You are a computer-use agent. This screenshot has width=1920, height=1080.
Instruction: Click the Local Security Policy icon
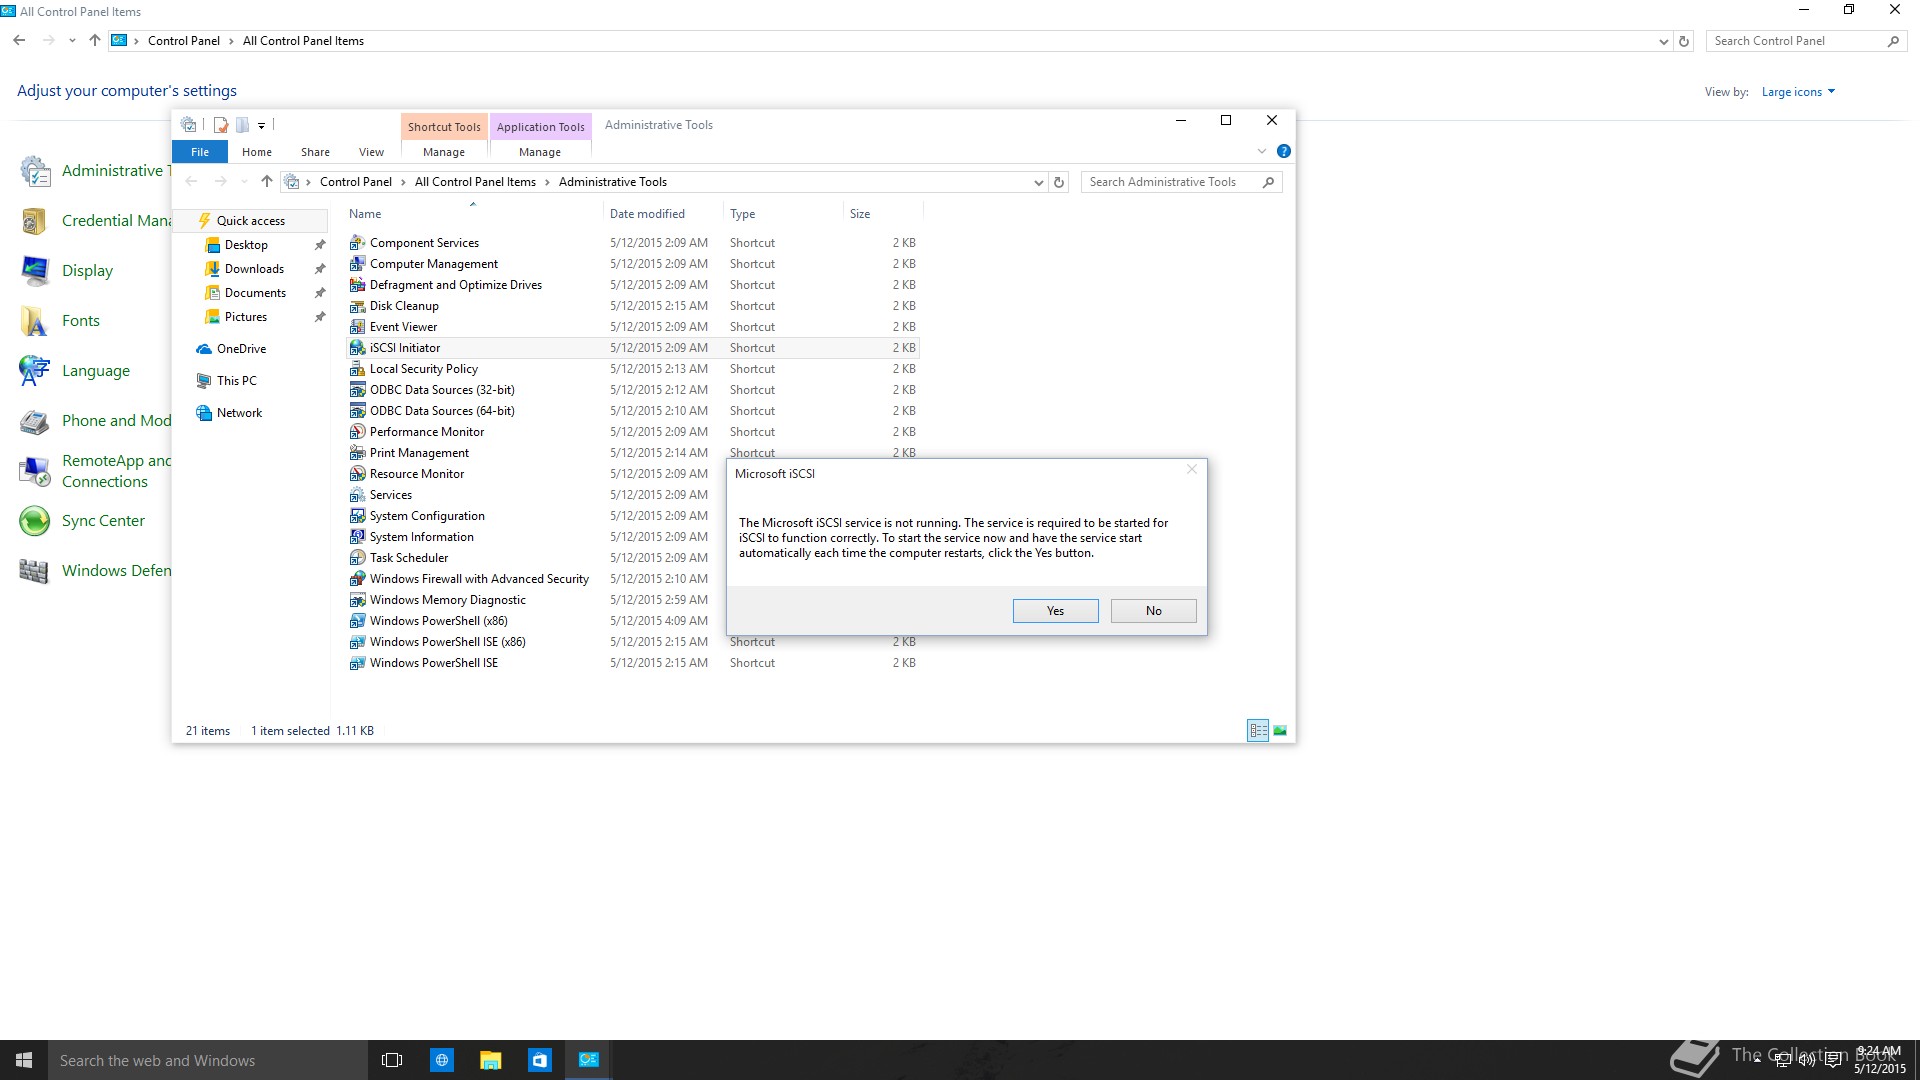[x=357, y=369]
